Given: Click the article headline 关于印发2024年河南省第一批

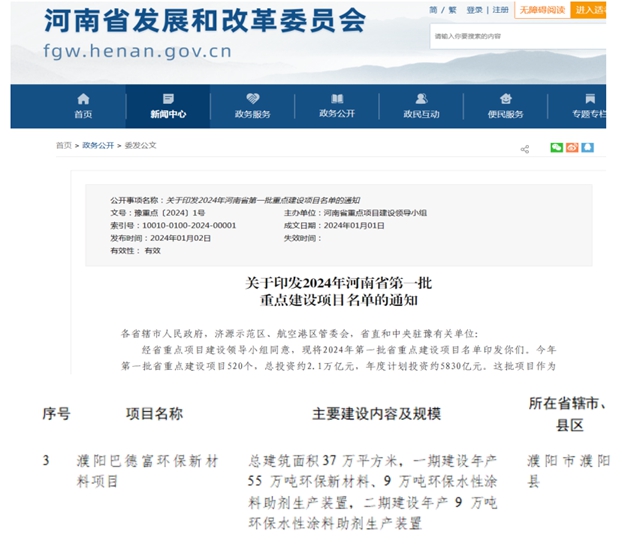Looking at the screenshot, I should coord(338,283).
